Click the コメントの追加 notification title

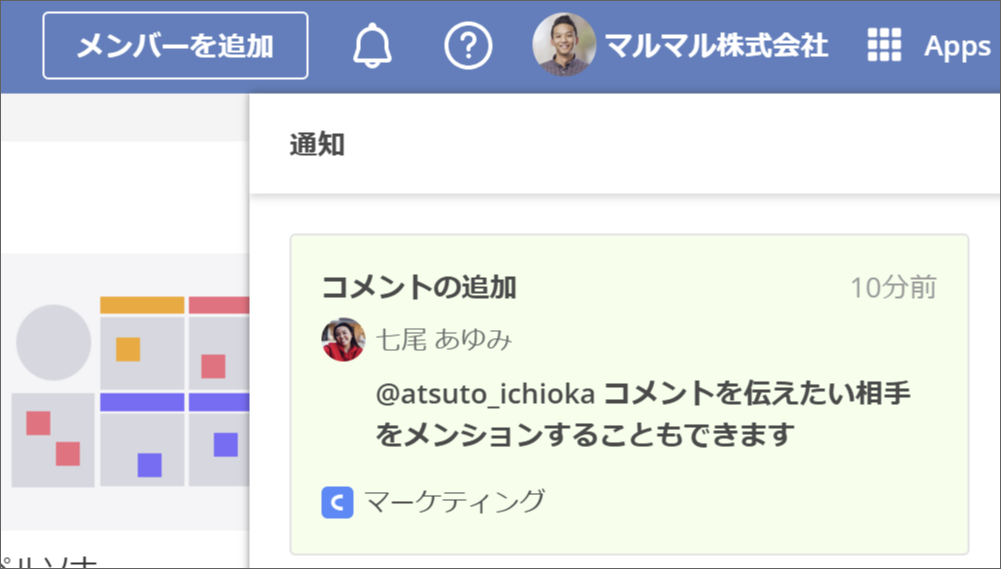click(419, 288)
